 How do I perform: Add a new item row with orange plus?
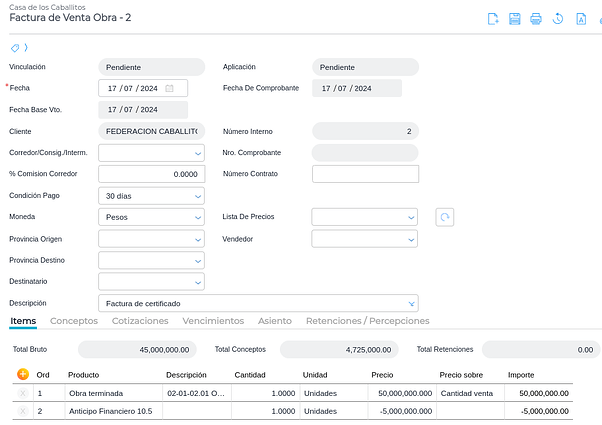pyautogui.click(x=23, y=374)
